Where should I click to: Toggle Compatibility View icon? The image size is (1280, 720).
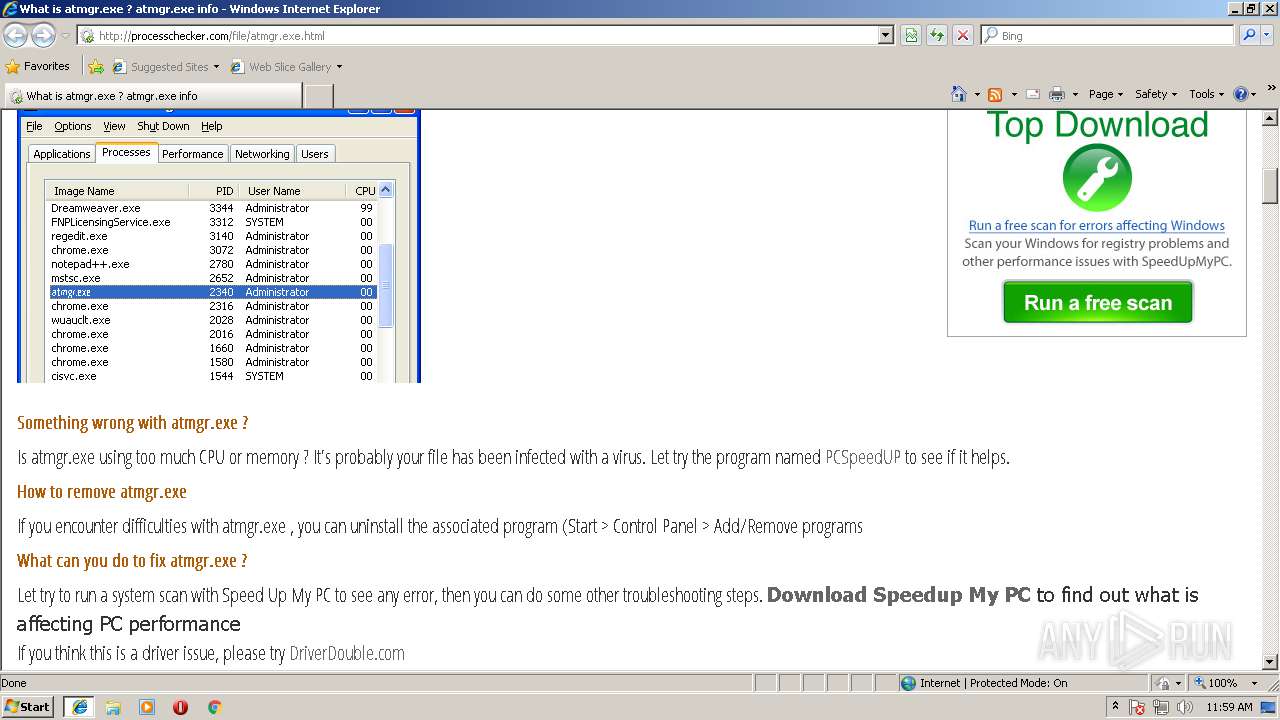click(x=911, y=35)
